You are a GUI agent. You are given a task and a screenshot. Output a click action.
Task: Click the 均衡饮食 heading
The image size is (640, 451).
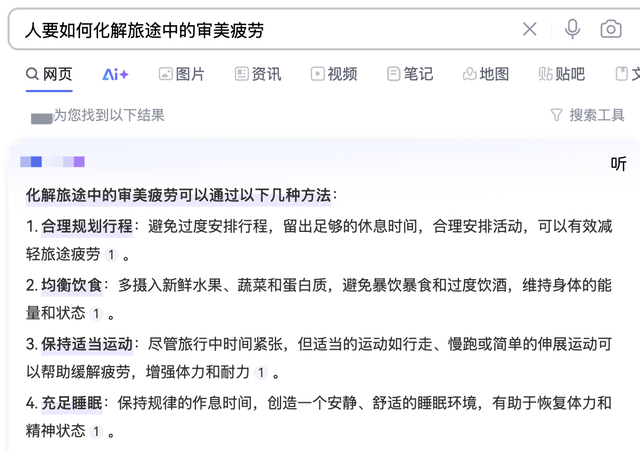pyautogui.click(x=71, y=285)
